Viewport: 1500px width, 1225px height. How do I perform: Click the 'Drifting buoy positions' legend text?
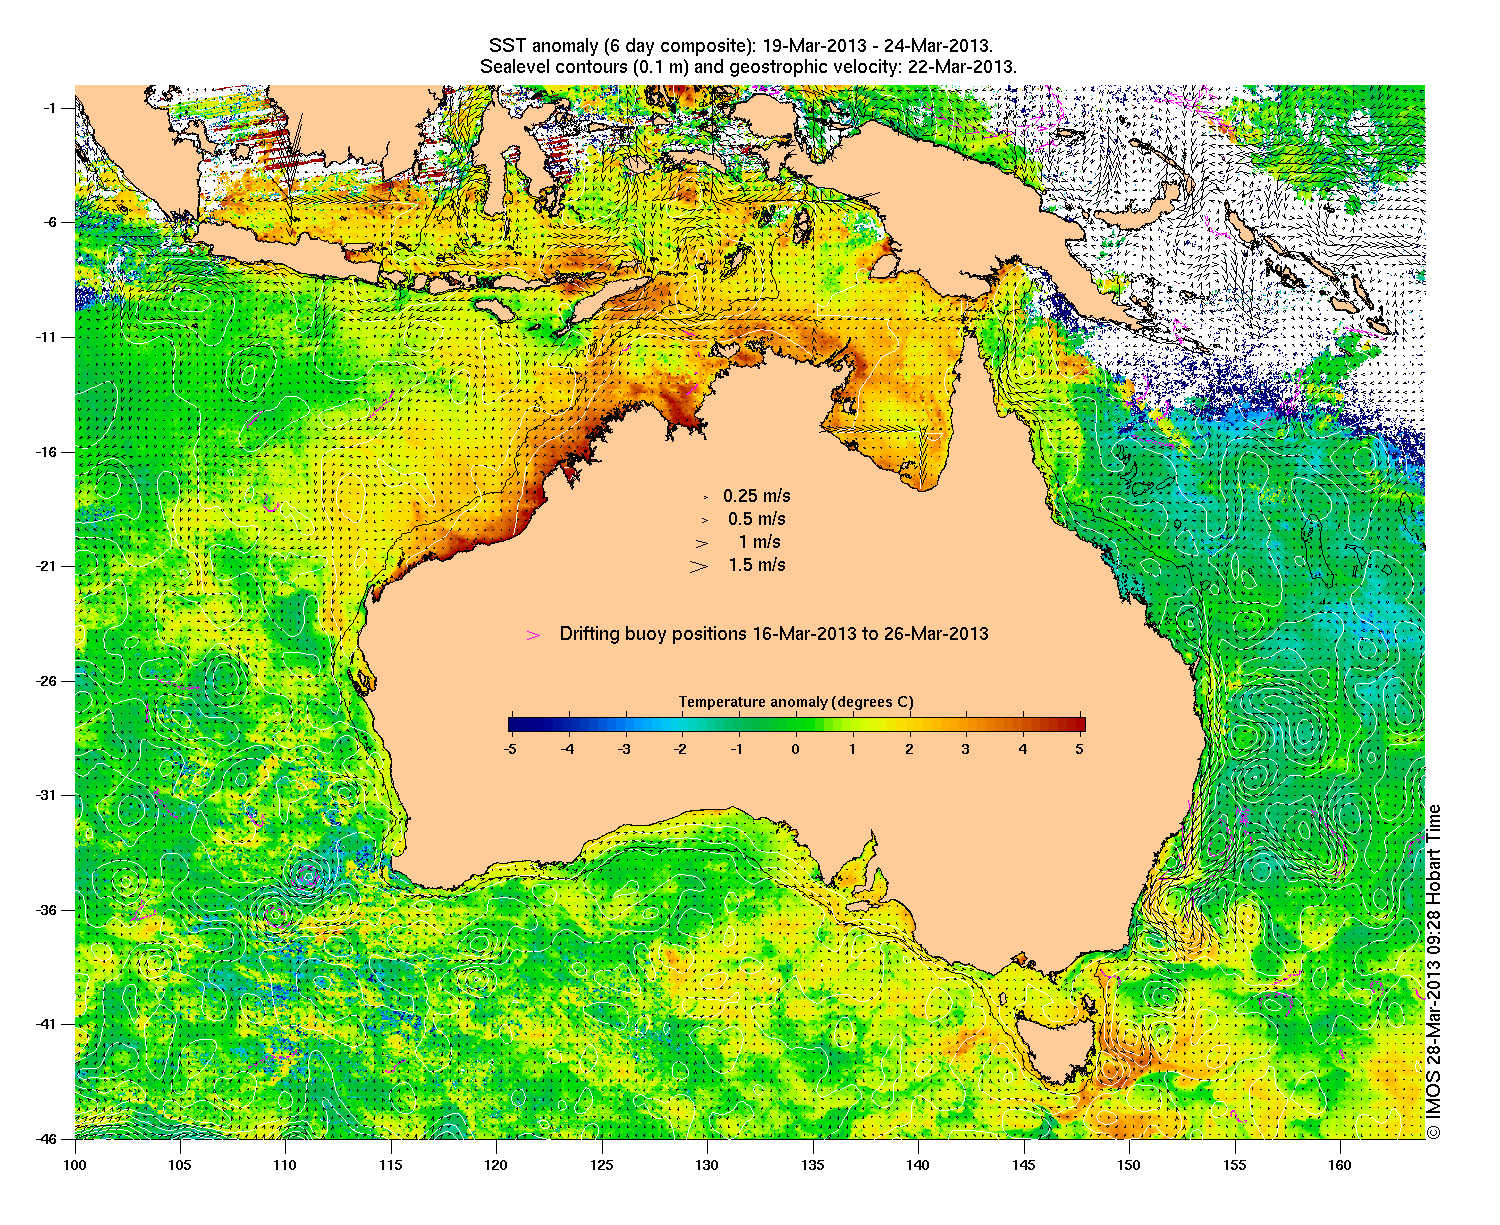tap(774, 634)
